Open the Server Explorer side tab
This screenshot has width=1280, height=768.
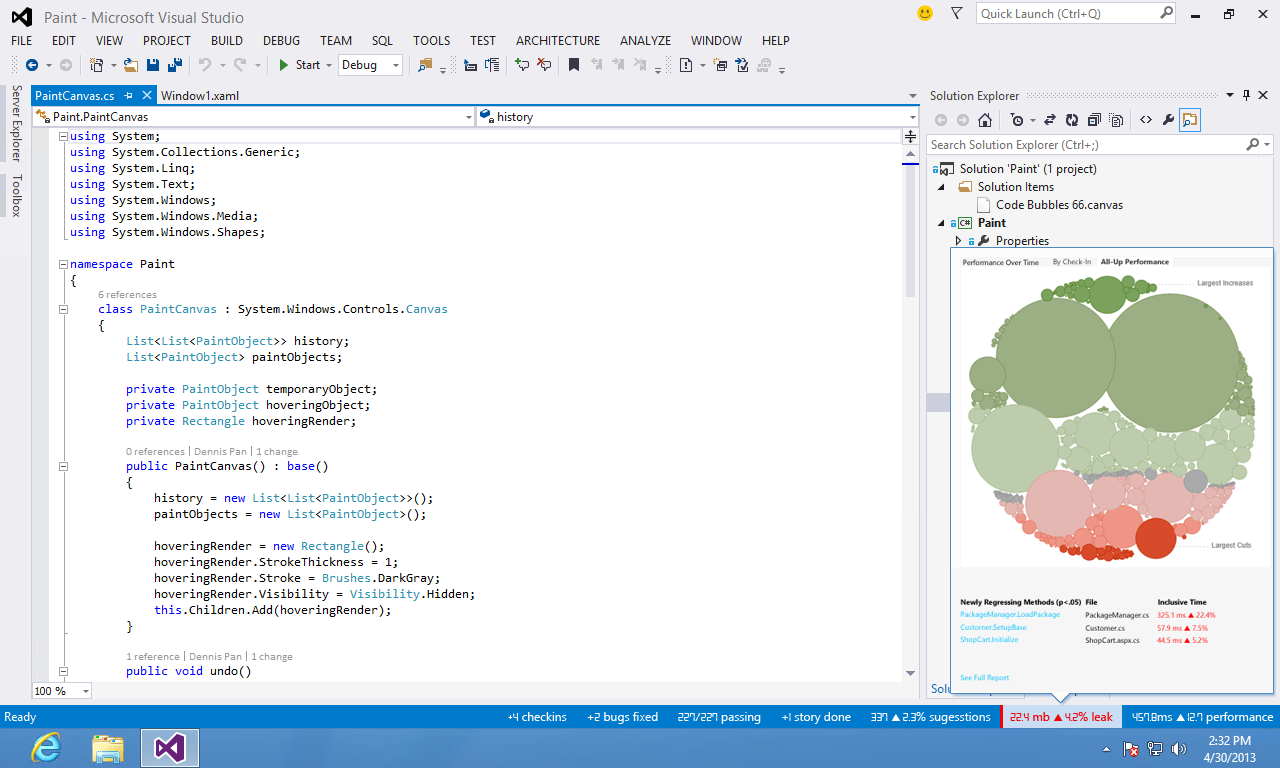tap(17, 123)
